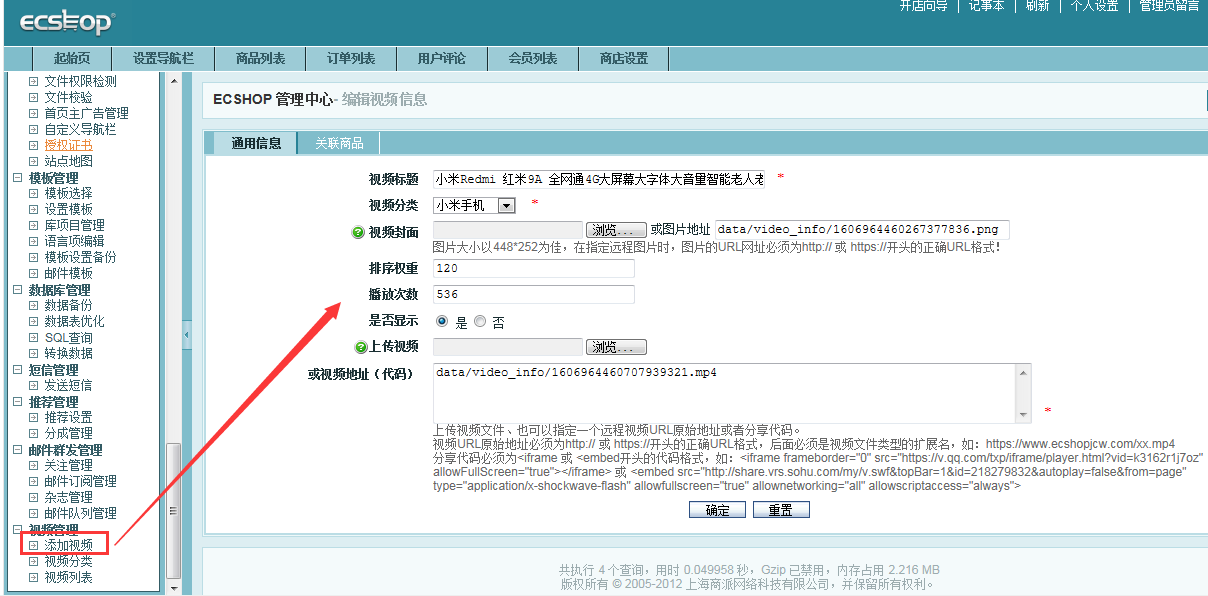Select 否 for 是否显示
This screenshot has width=1208, height=596.
click(480, 322)
